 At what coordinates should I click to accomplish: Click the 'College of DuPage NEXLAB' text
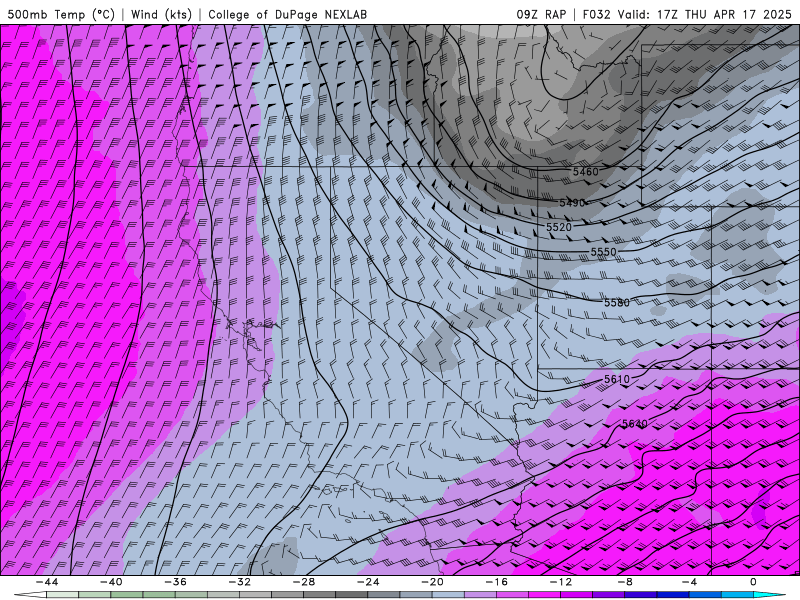[x=287, y=14]
